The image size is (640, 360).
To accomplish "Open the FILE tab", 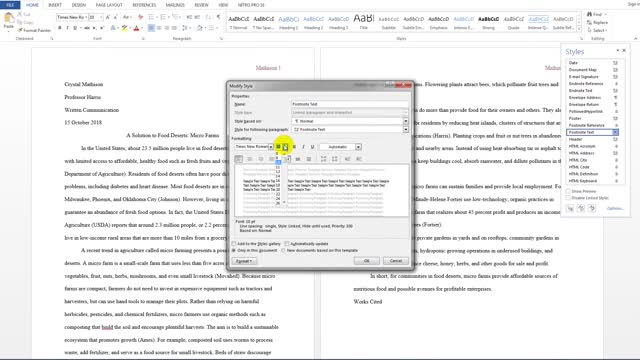I will tap(10, 5).
